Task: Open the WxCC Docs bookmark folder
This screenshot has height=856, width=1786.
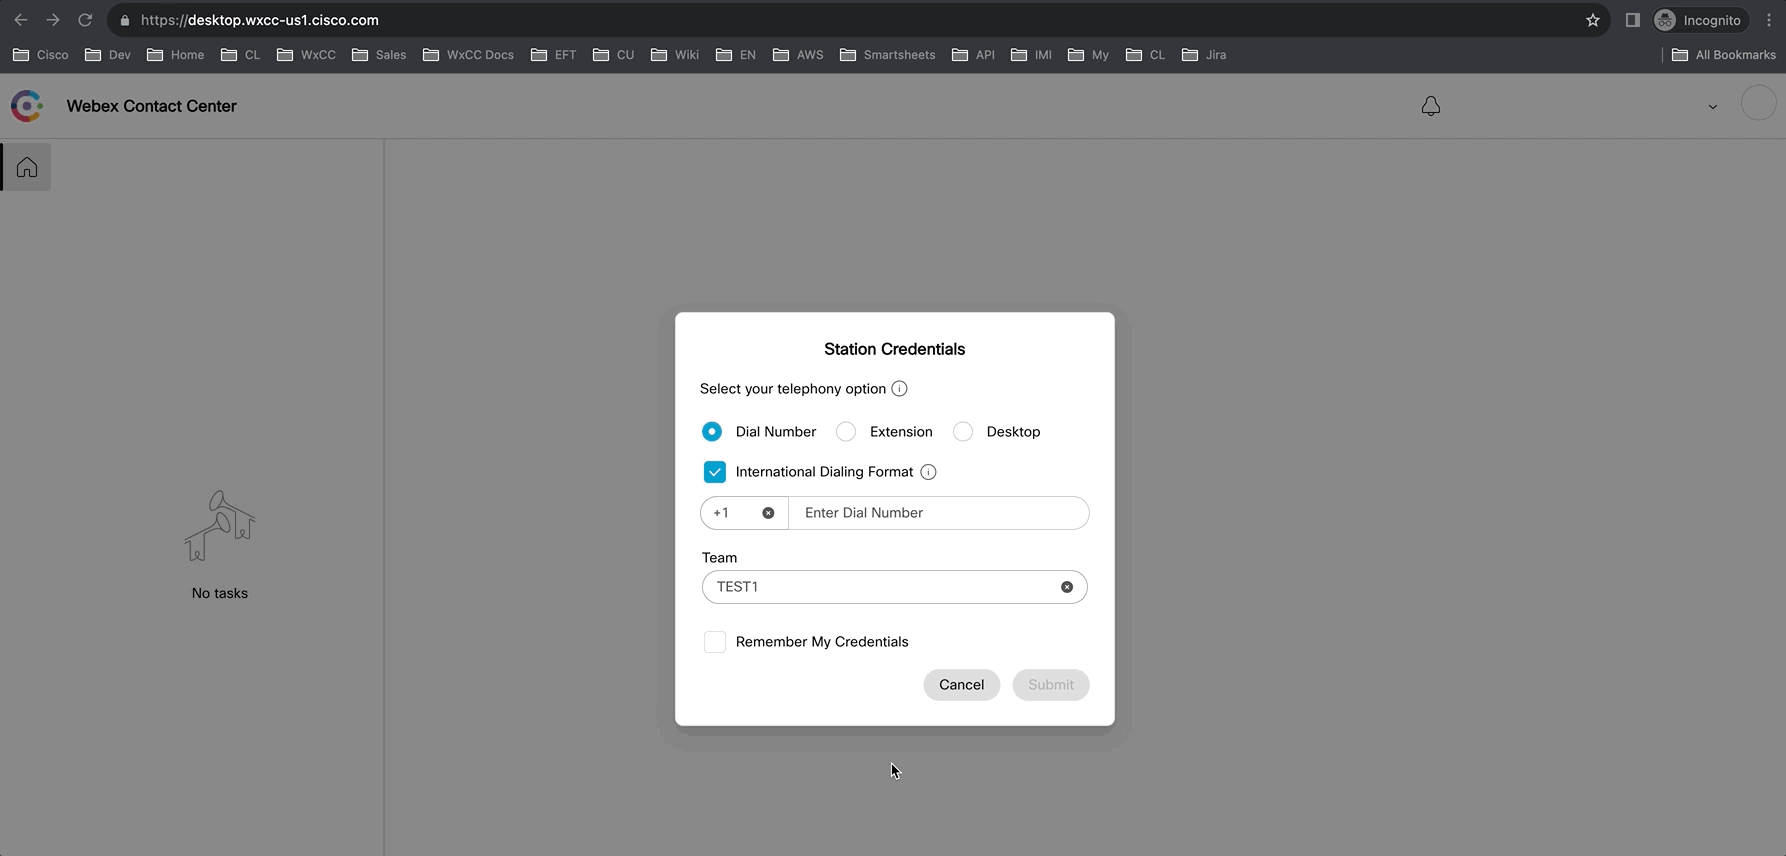Action: [x=468, y=55]
